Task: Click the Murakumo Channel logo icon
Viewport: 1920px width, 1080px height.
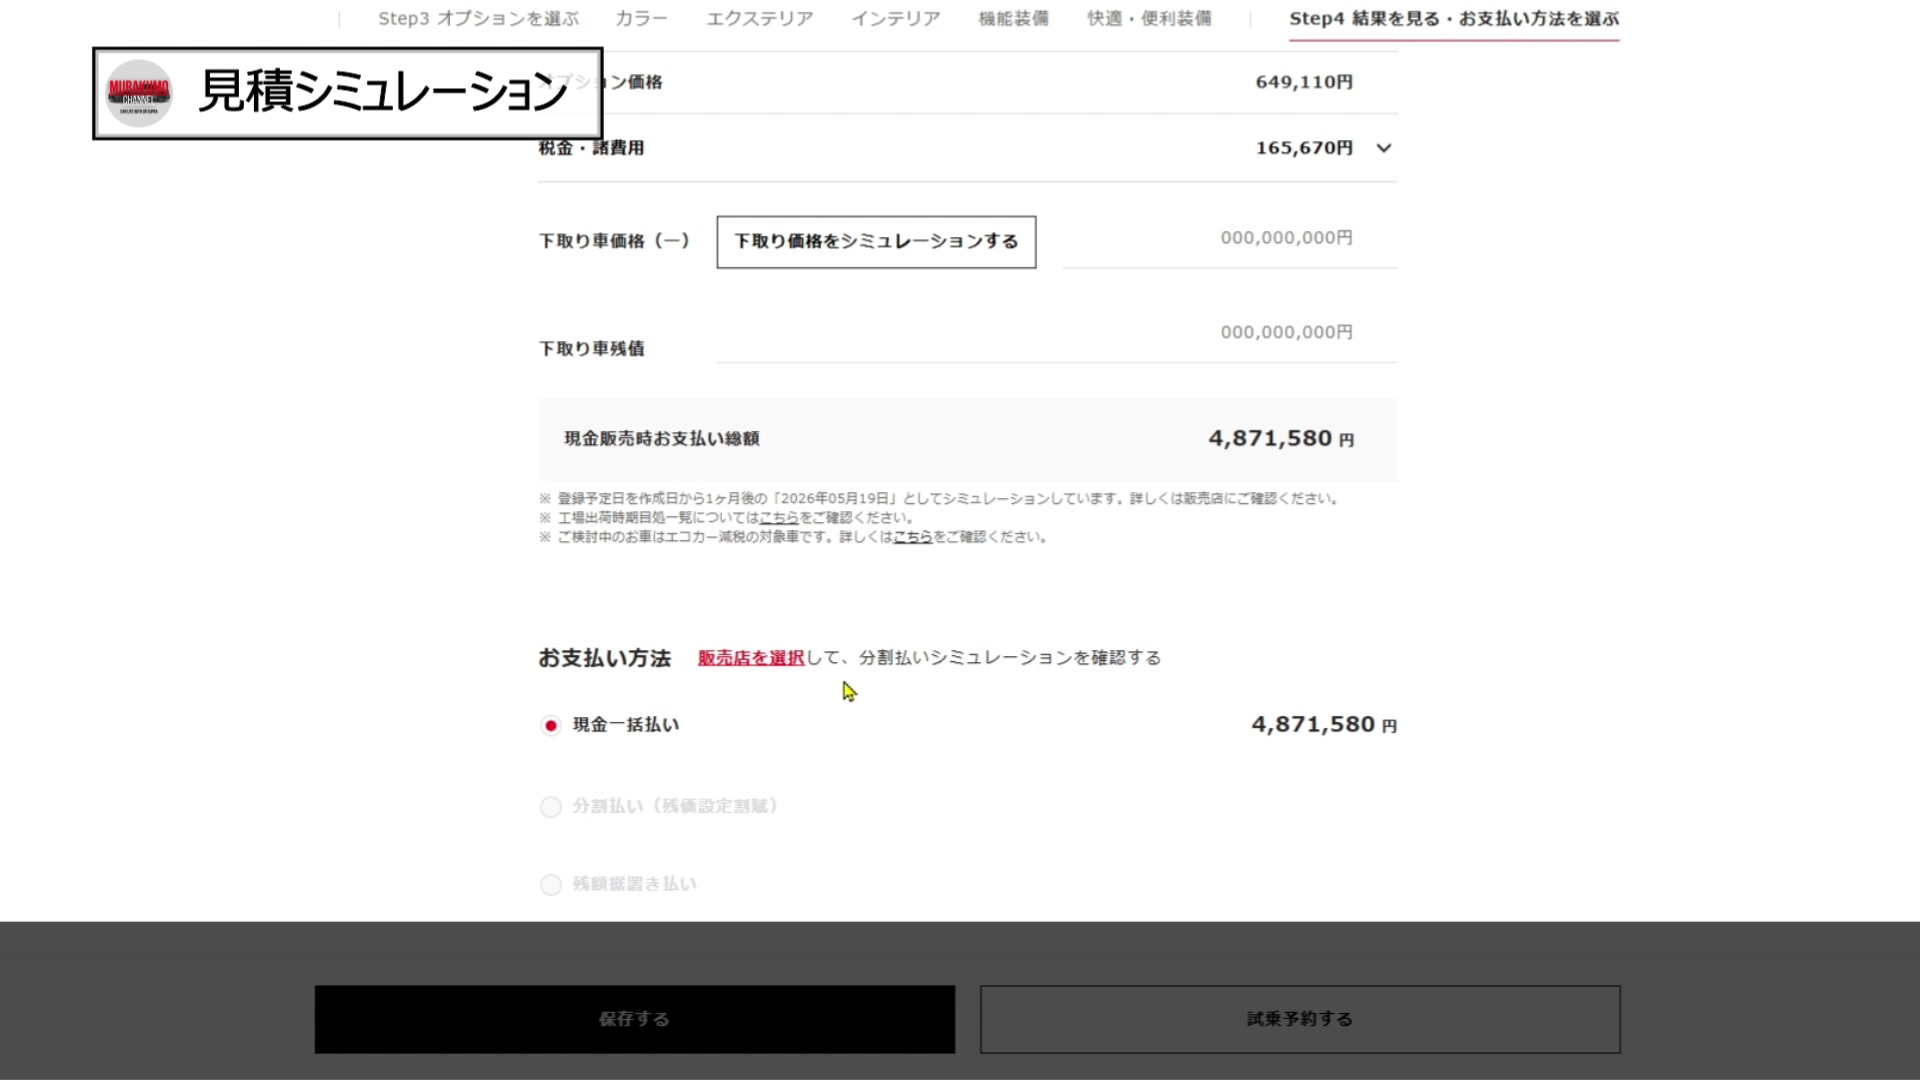Action: click(x=139, y=93)
